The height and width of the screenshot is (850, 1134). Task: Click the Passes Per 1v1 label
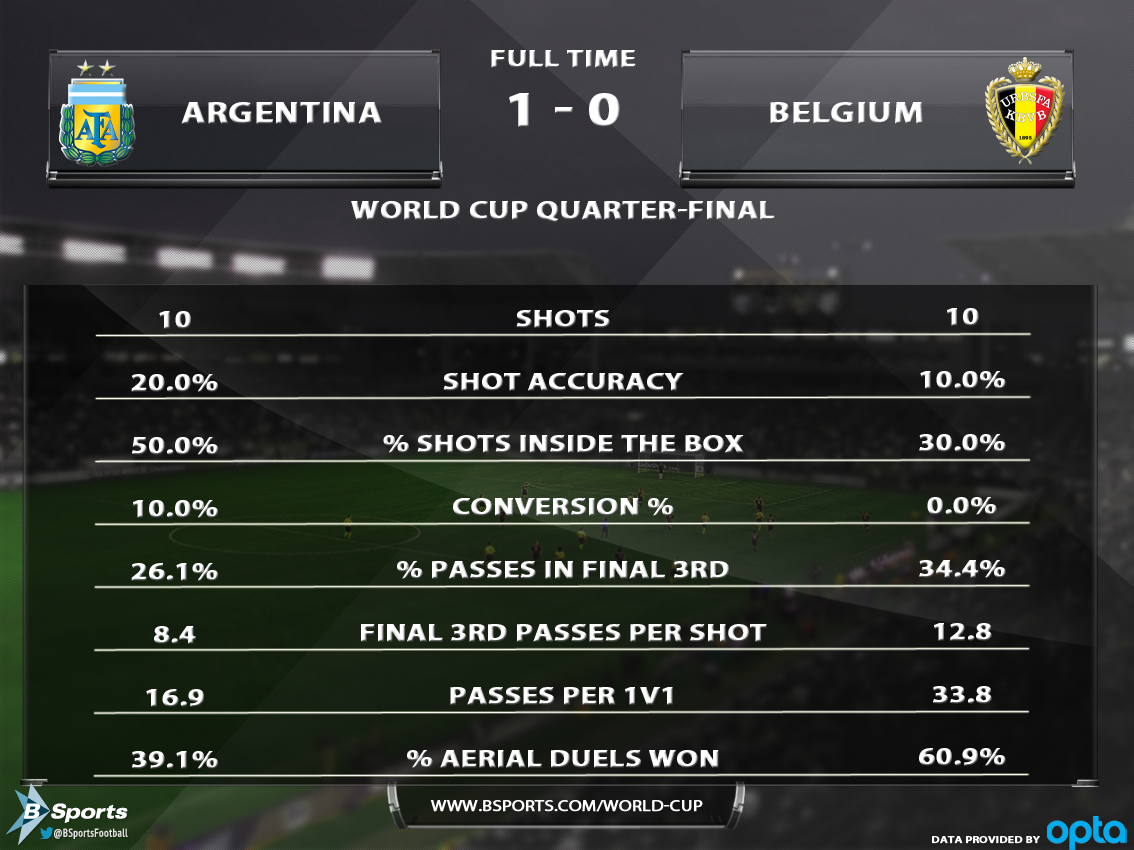[x=563, y=695]
